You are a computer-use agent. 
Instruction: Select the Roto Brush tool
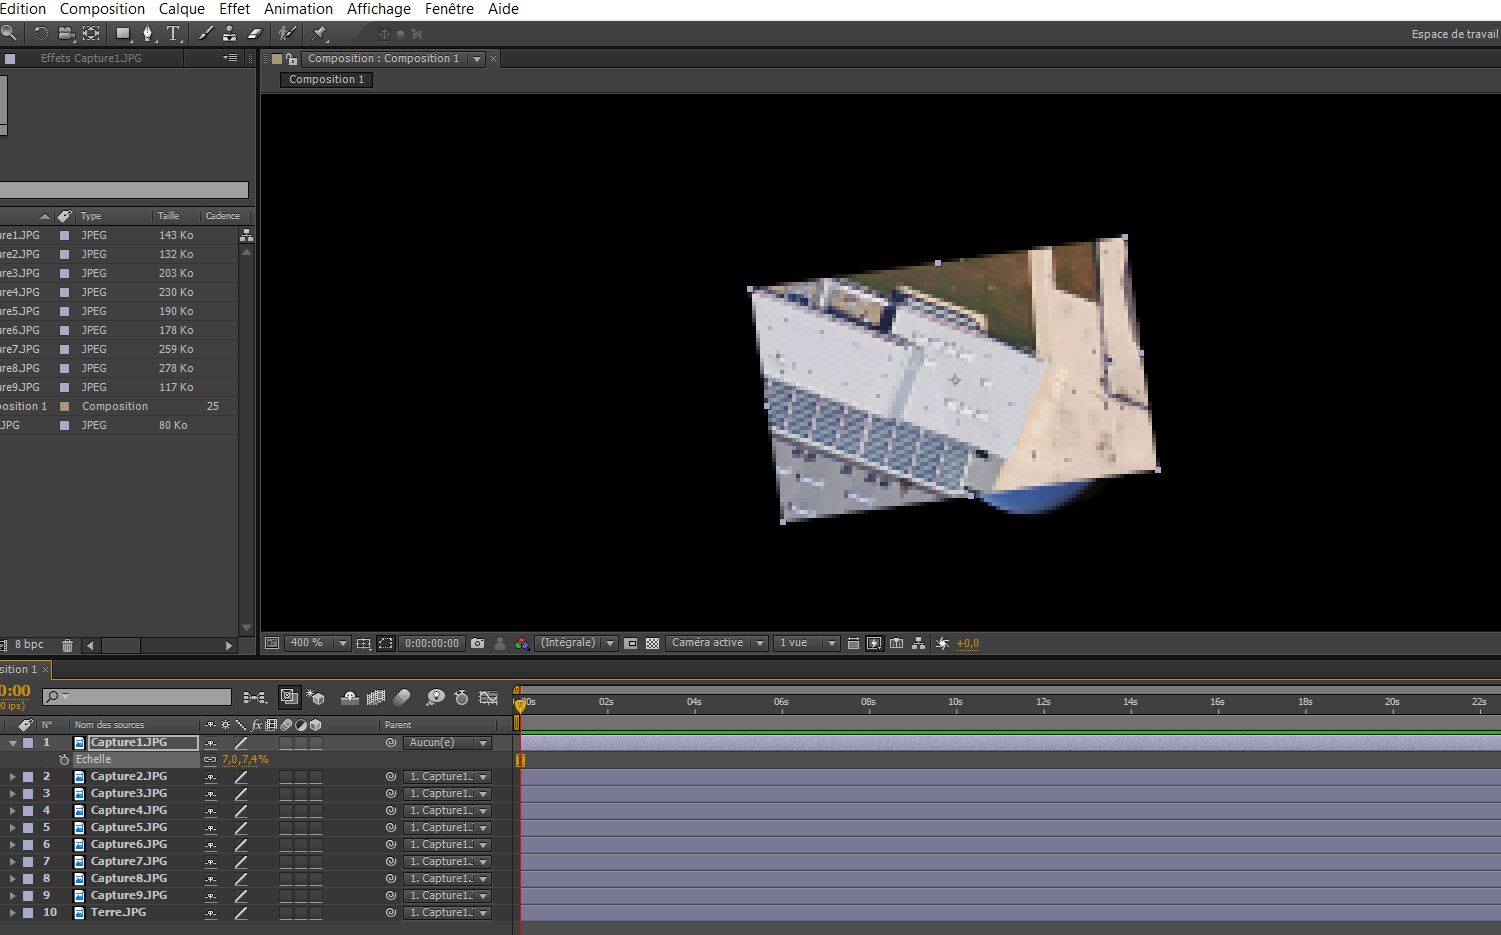point(287,33)
